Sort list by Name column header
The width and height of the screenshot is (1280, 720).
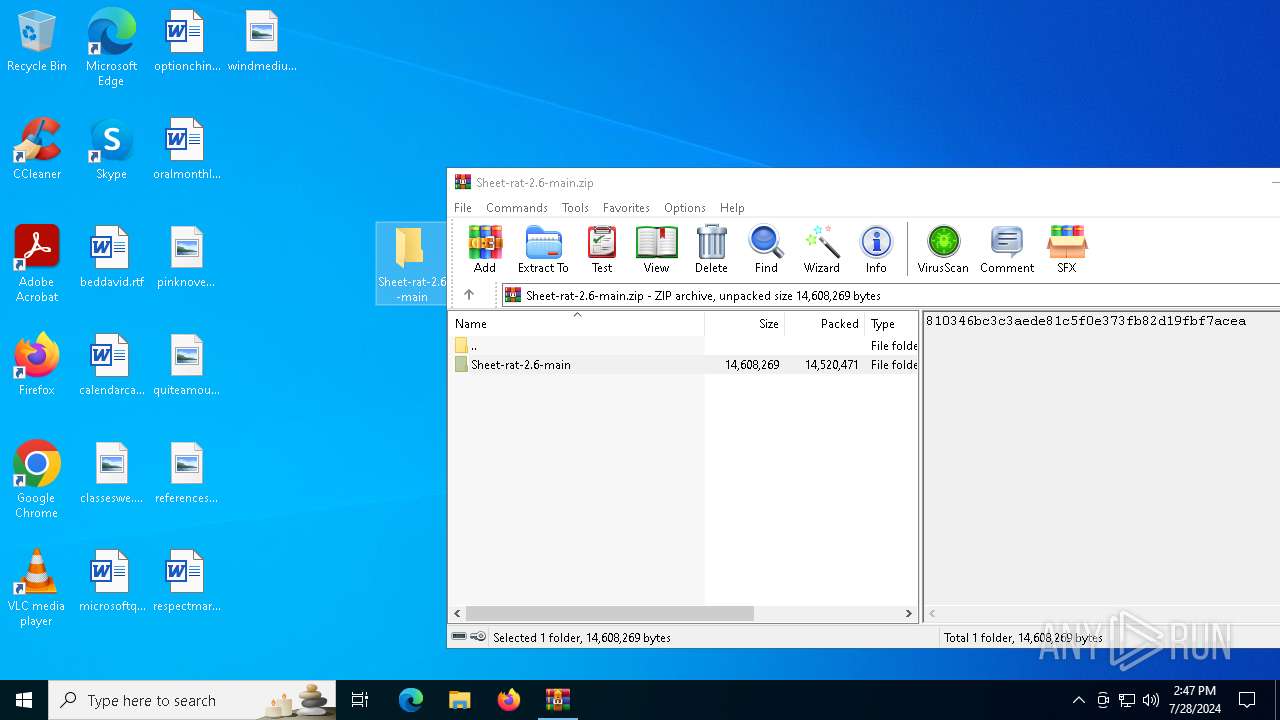576,324
